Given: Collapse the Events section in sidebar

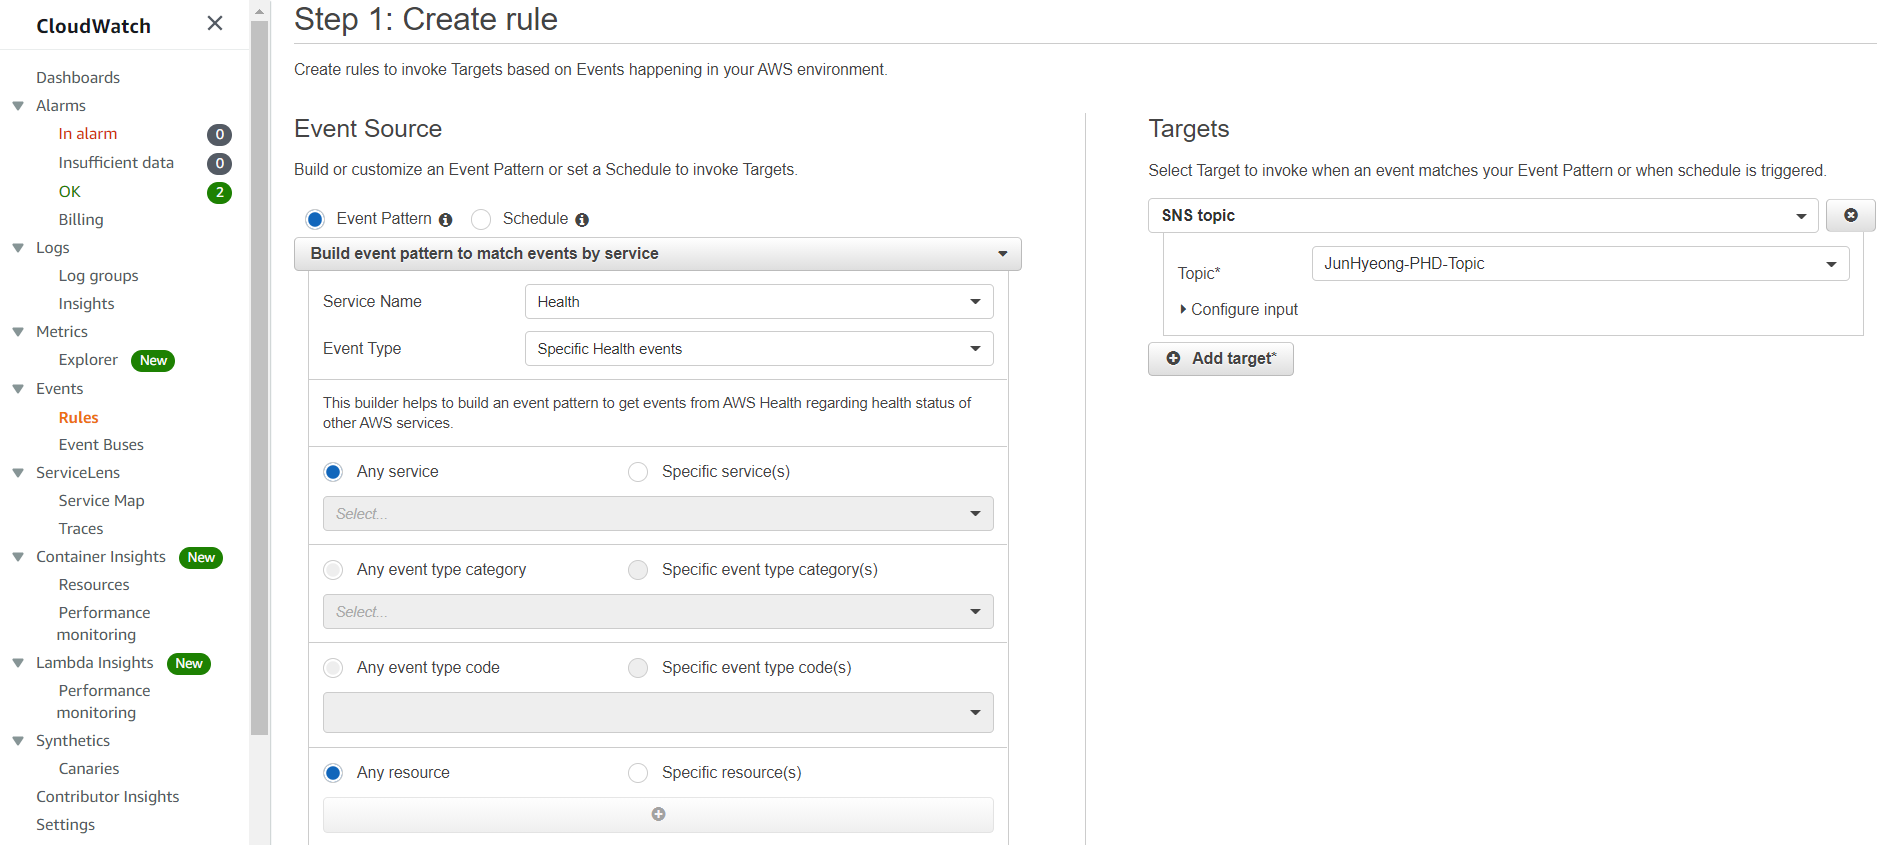Looking at the screenshot, I should (18, 389).
